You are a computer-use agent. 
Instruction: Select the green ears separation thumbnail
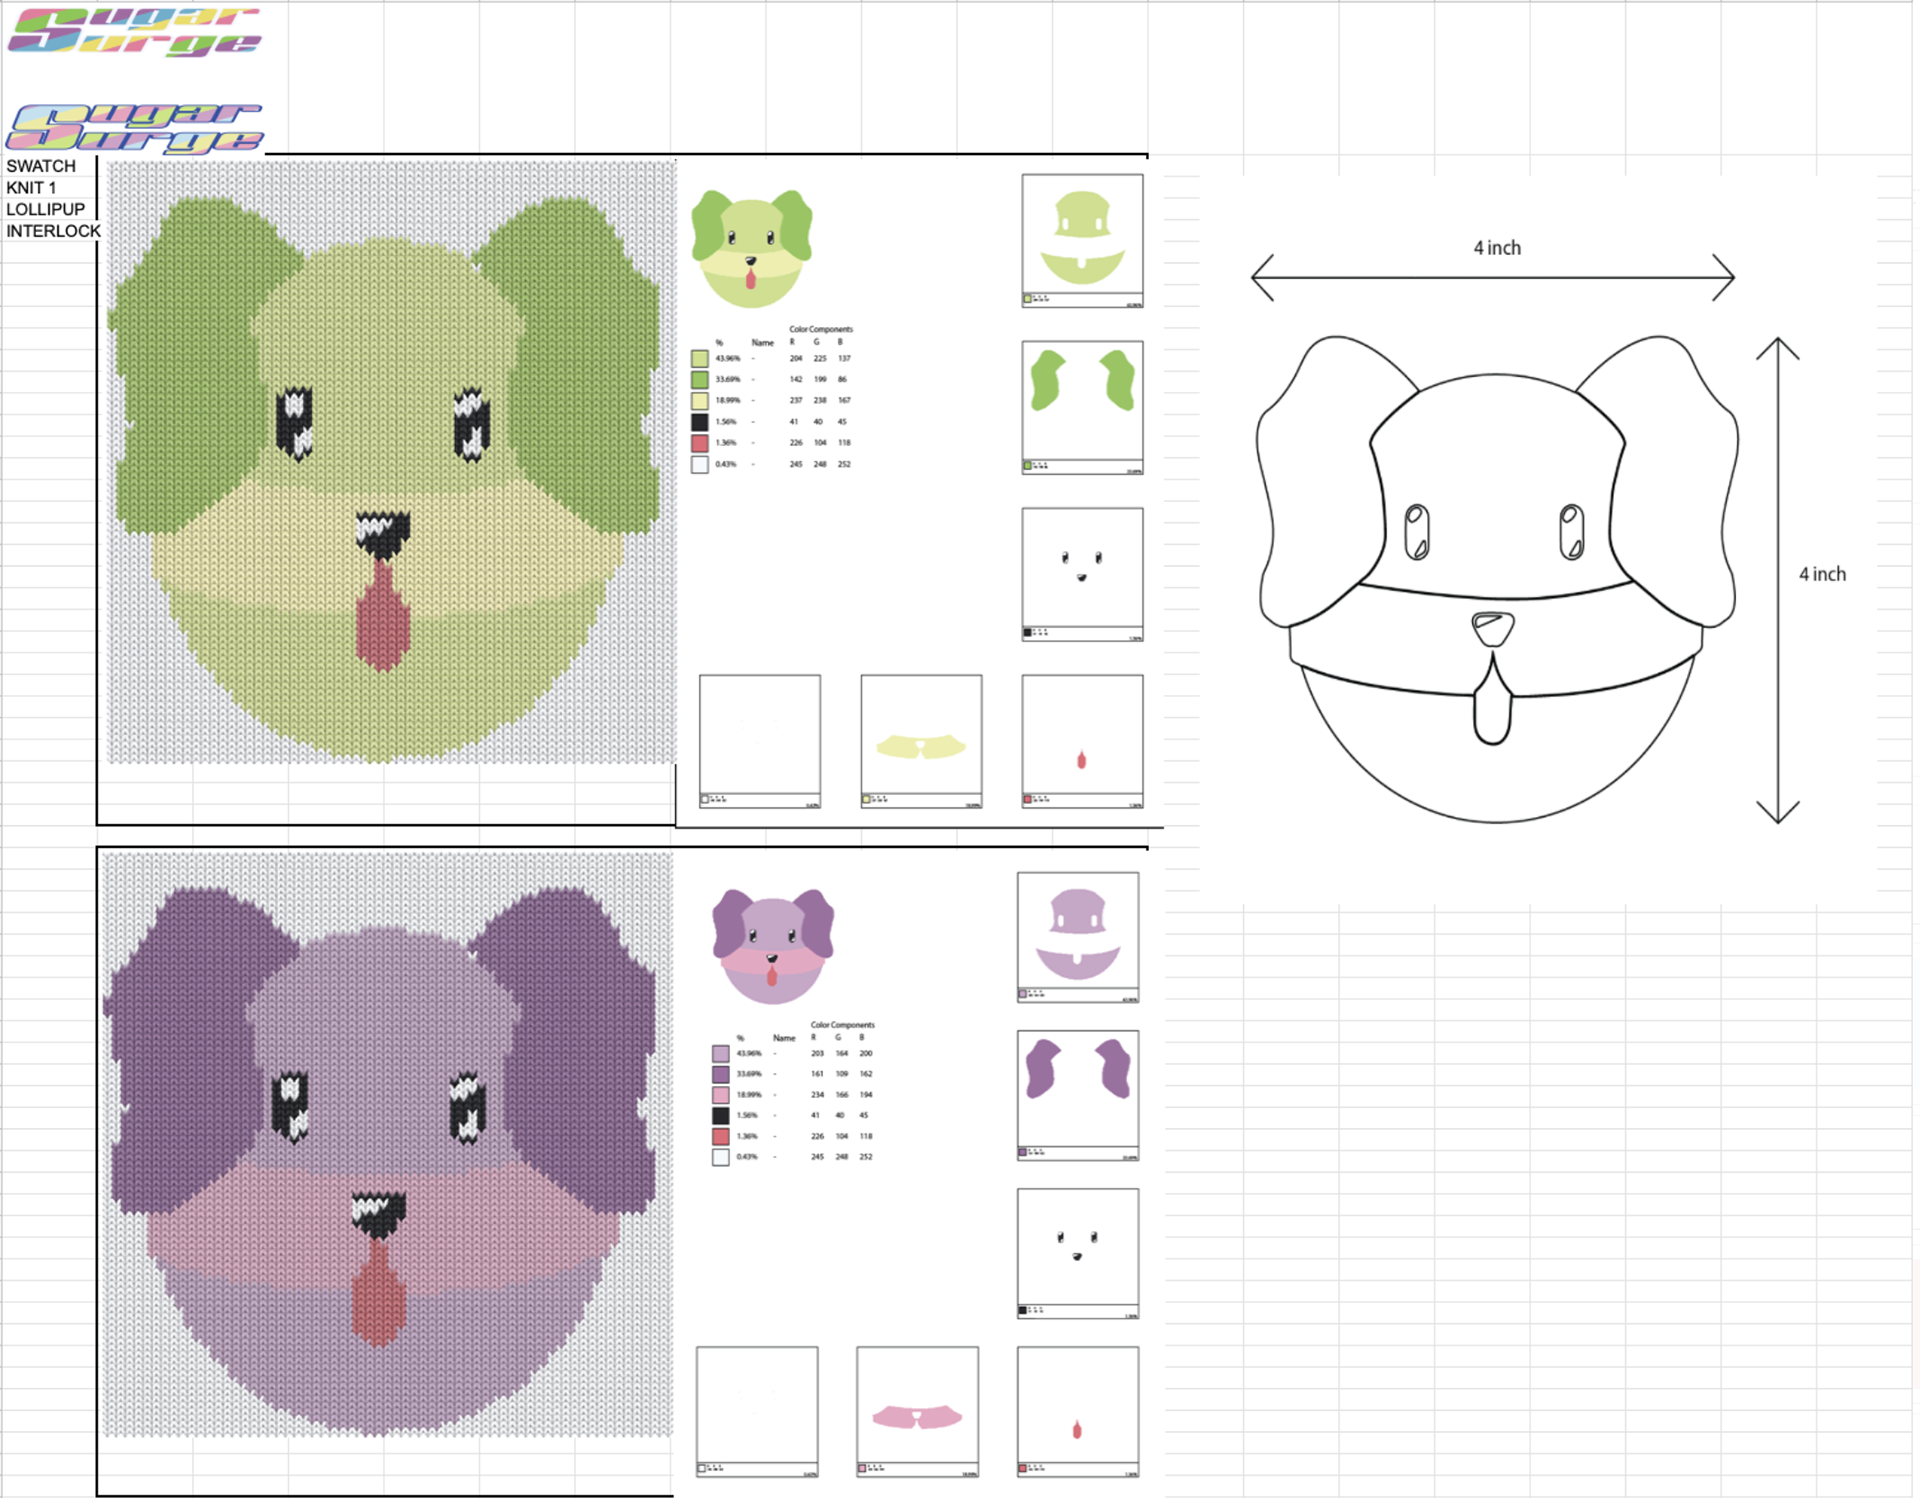(x=1082, y=406)
